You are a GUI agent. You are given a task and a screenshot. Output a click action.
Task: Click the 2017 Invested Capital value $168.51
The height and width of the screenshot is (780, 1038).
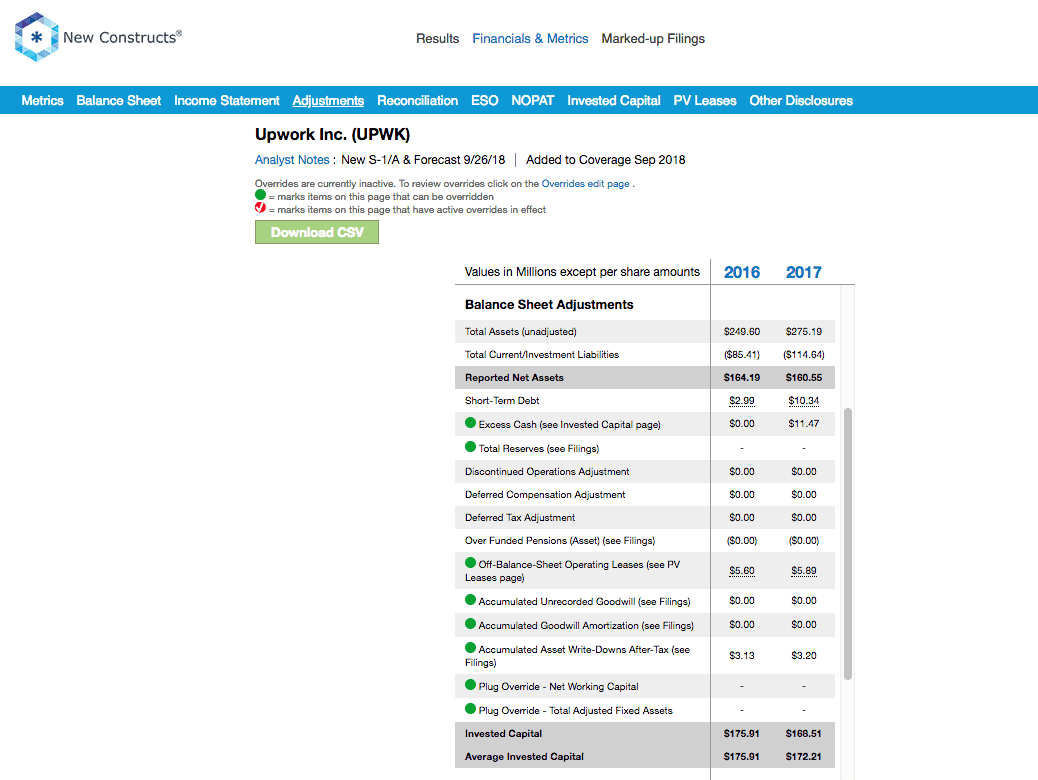pos(804,734)
